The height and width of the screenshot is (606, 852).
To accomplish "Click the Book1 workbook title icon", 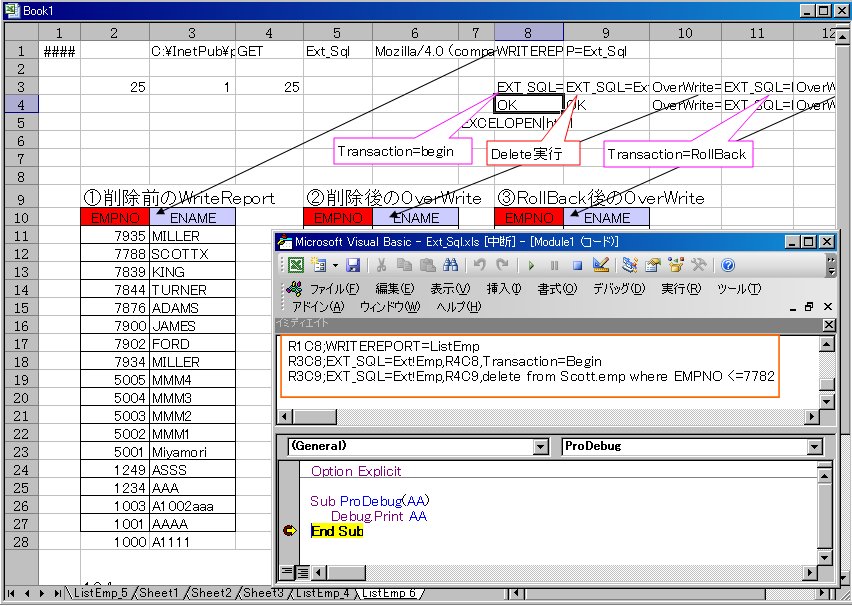I will (x=12, y=10).
